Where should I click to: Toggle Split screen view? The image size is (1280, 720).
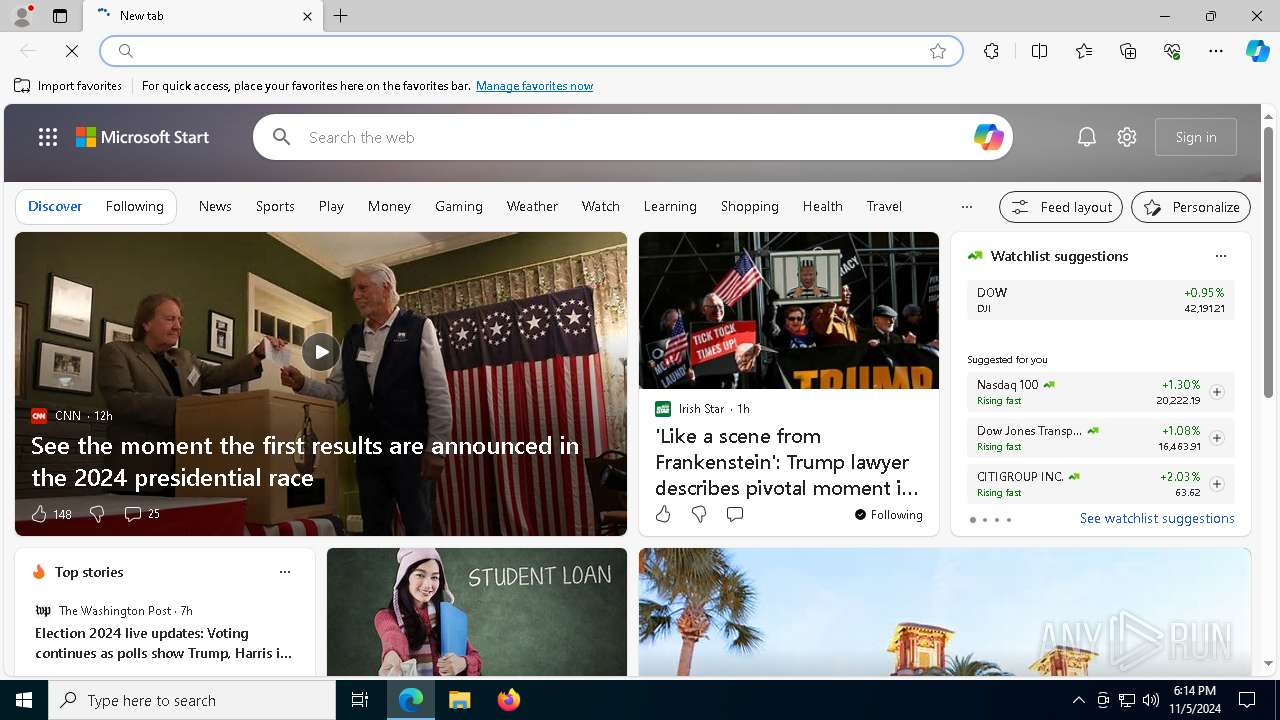point(1039,51)
